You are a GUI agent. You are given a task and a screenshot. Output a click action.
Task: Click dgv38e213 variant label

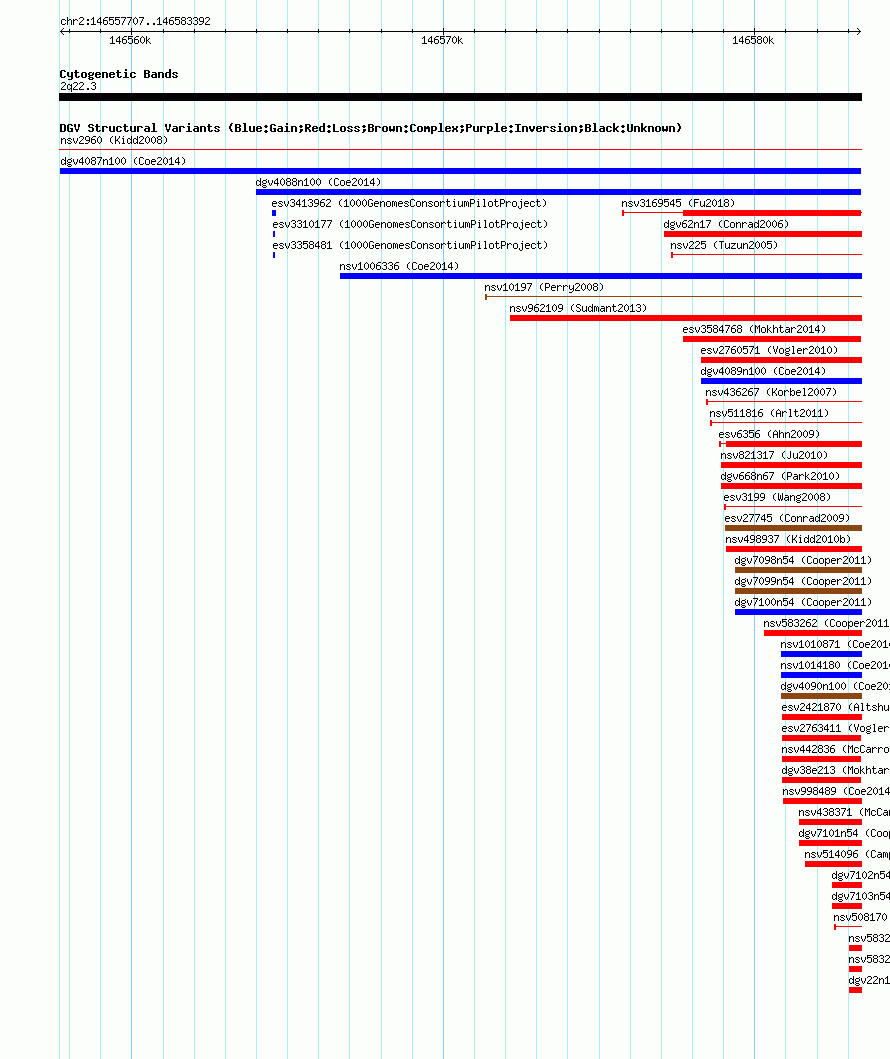tap(835, 770)
